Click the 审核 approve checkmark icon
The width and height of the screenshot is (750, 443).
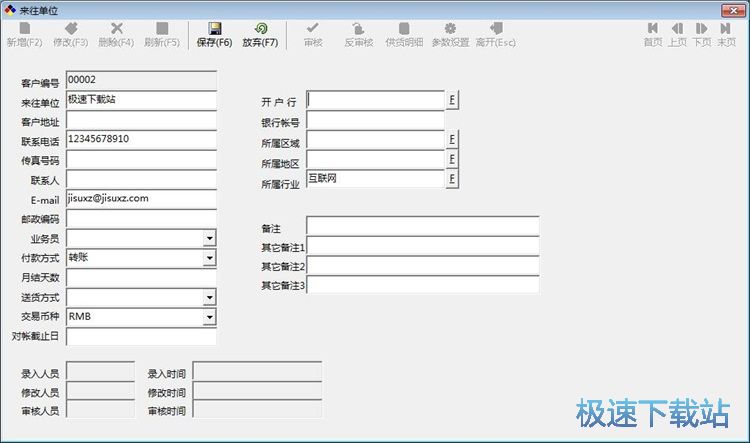[x=313, y=28]
